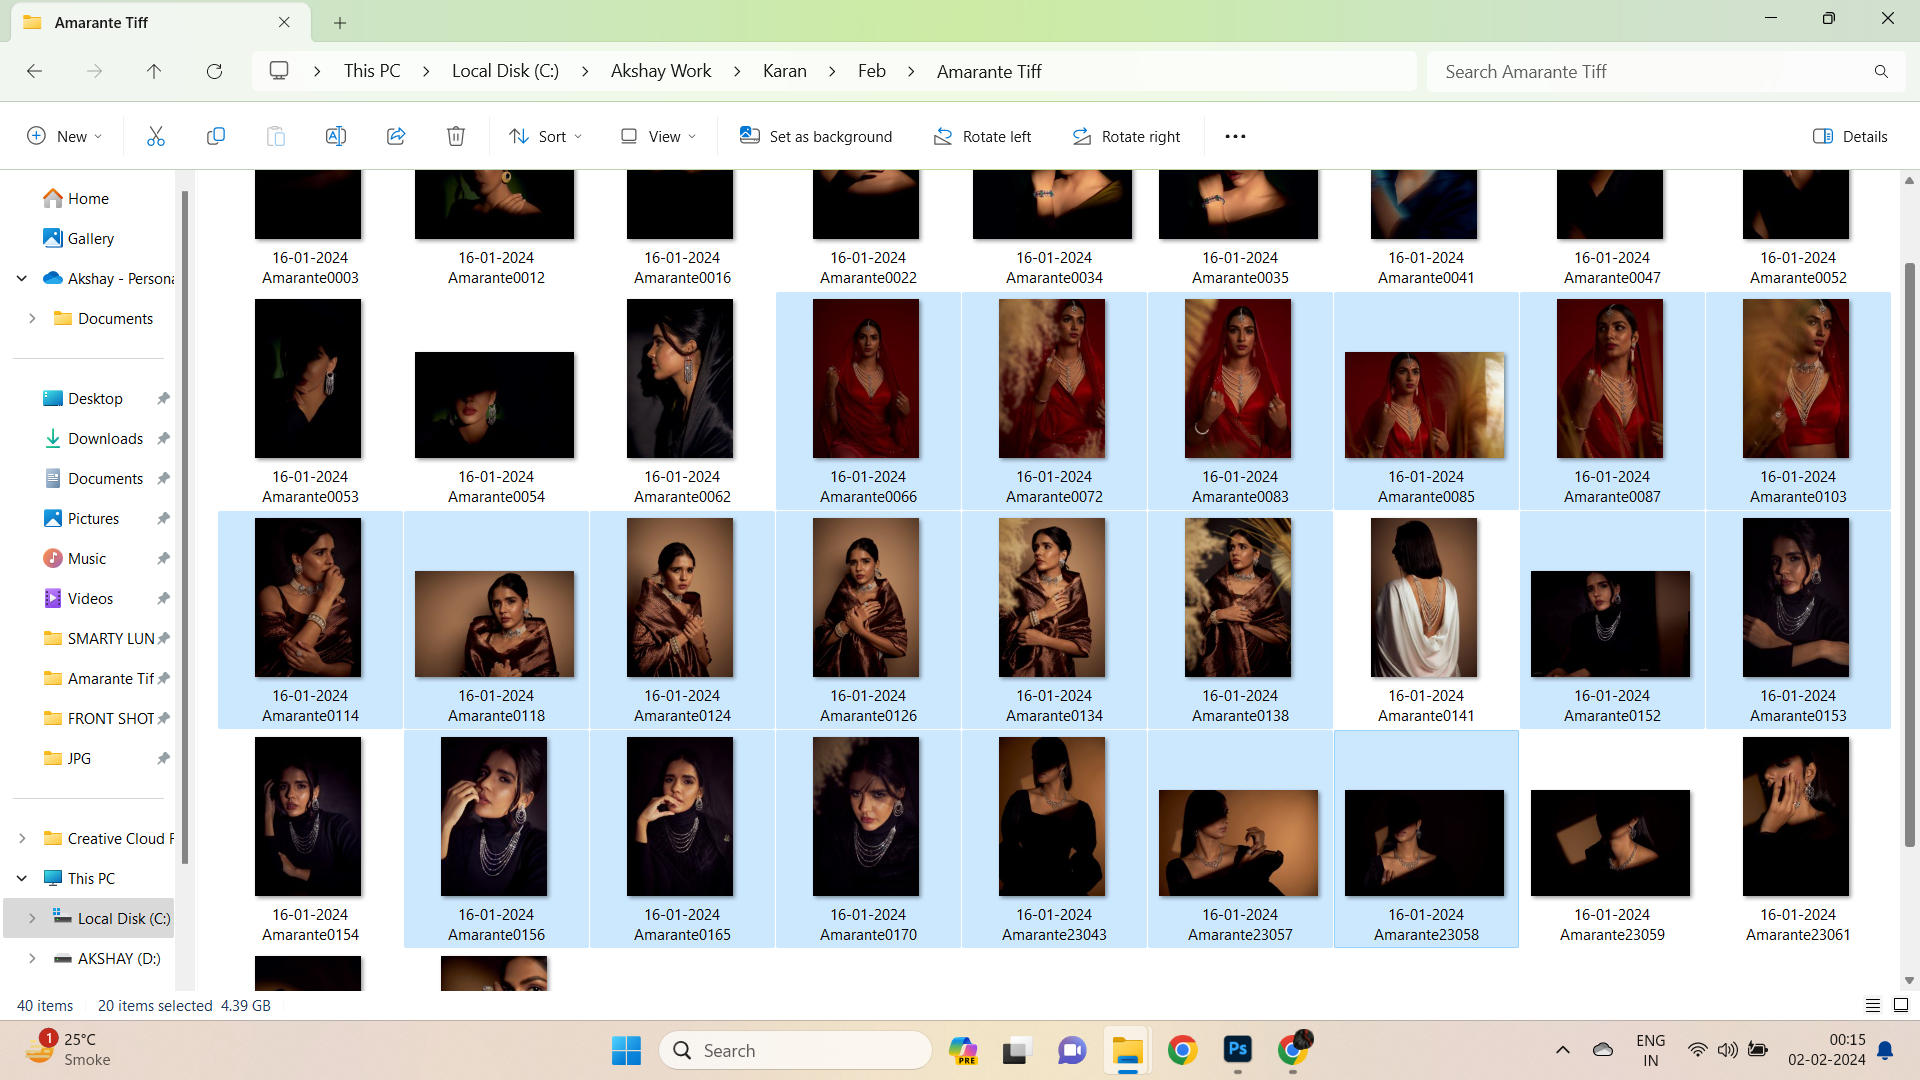
Task: Open a new tab with plus button
Action: pyautogui.click(x=340, y=22)
